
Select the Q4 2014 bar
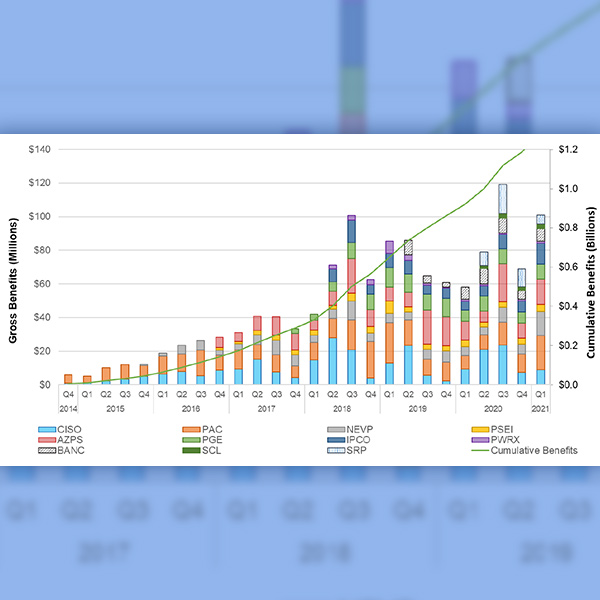[68, 379]
